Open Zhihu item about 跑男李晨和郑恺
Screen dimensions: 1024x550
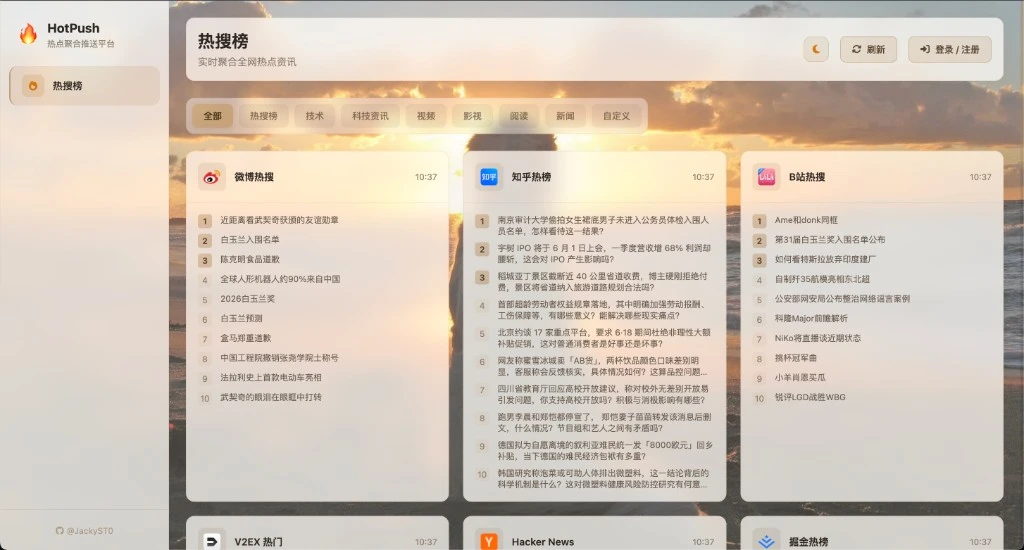[604, 423]
